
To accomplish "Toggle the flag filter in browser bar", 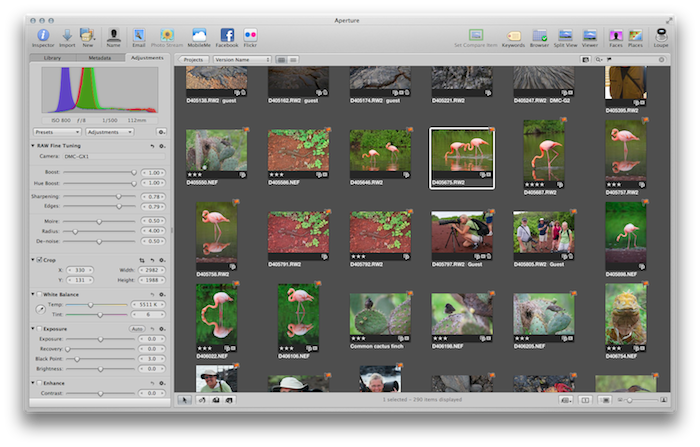I will click(609, 59).
